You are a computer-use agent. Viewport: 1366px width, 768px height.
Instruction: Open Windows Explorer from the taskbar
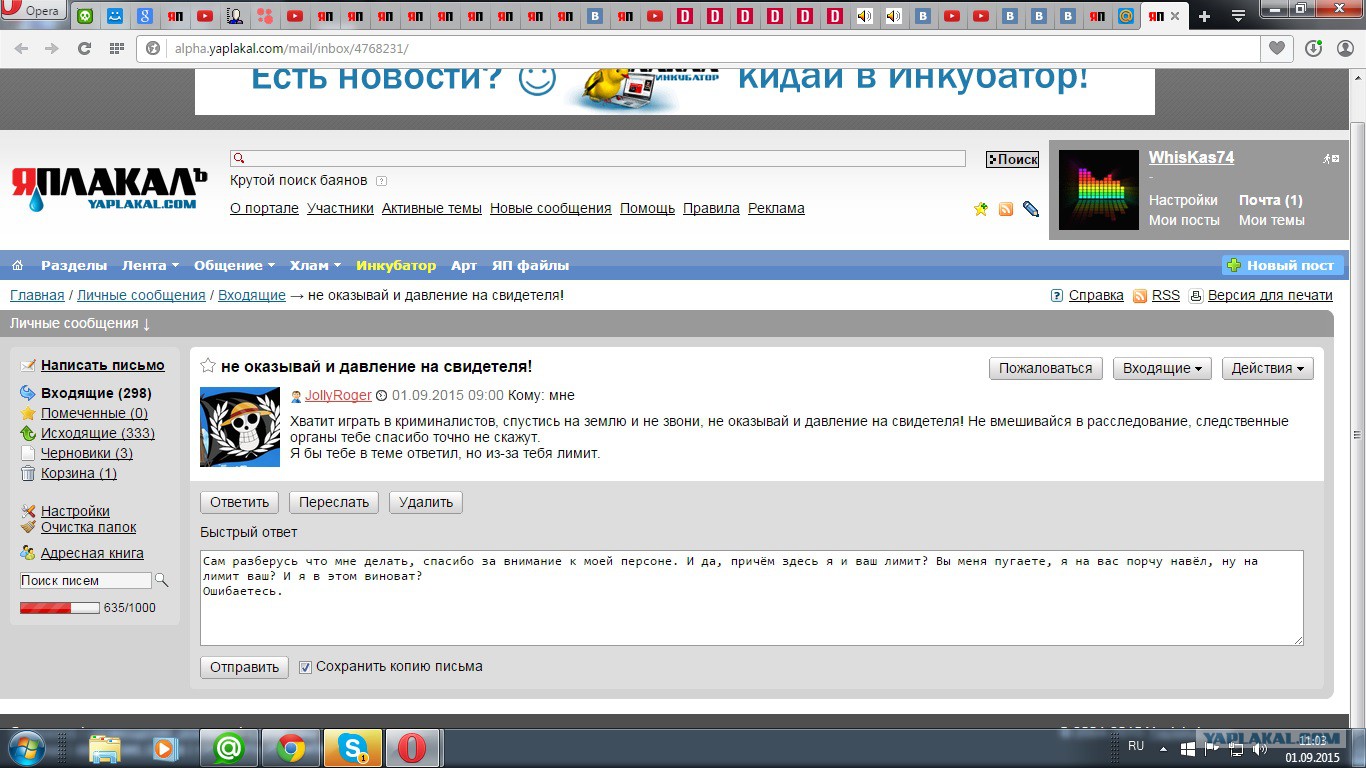[x=105, y=748]
